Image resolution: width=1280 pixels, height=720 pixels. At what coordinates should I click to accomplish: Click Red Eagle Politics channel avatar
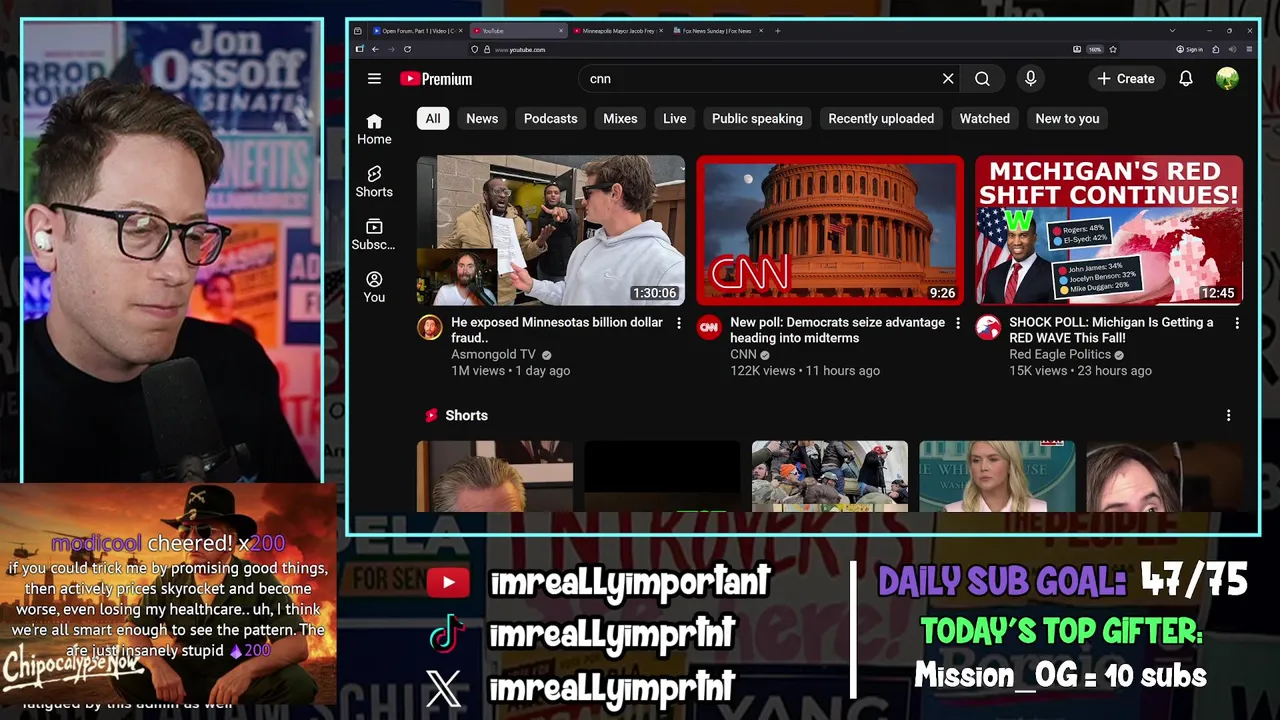click(988, 327)
